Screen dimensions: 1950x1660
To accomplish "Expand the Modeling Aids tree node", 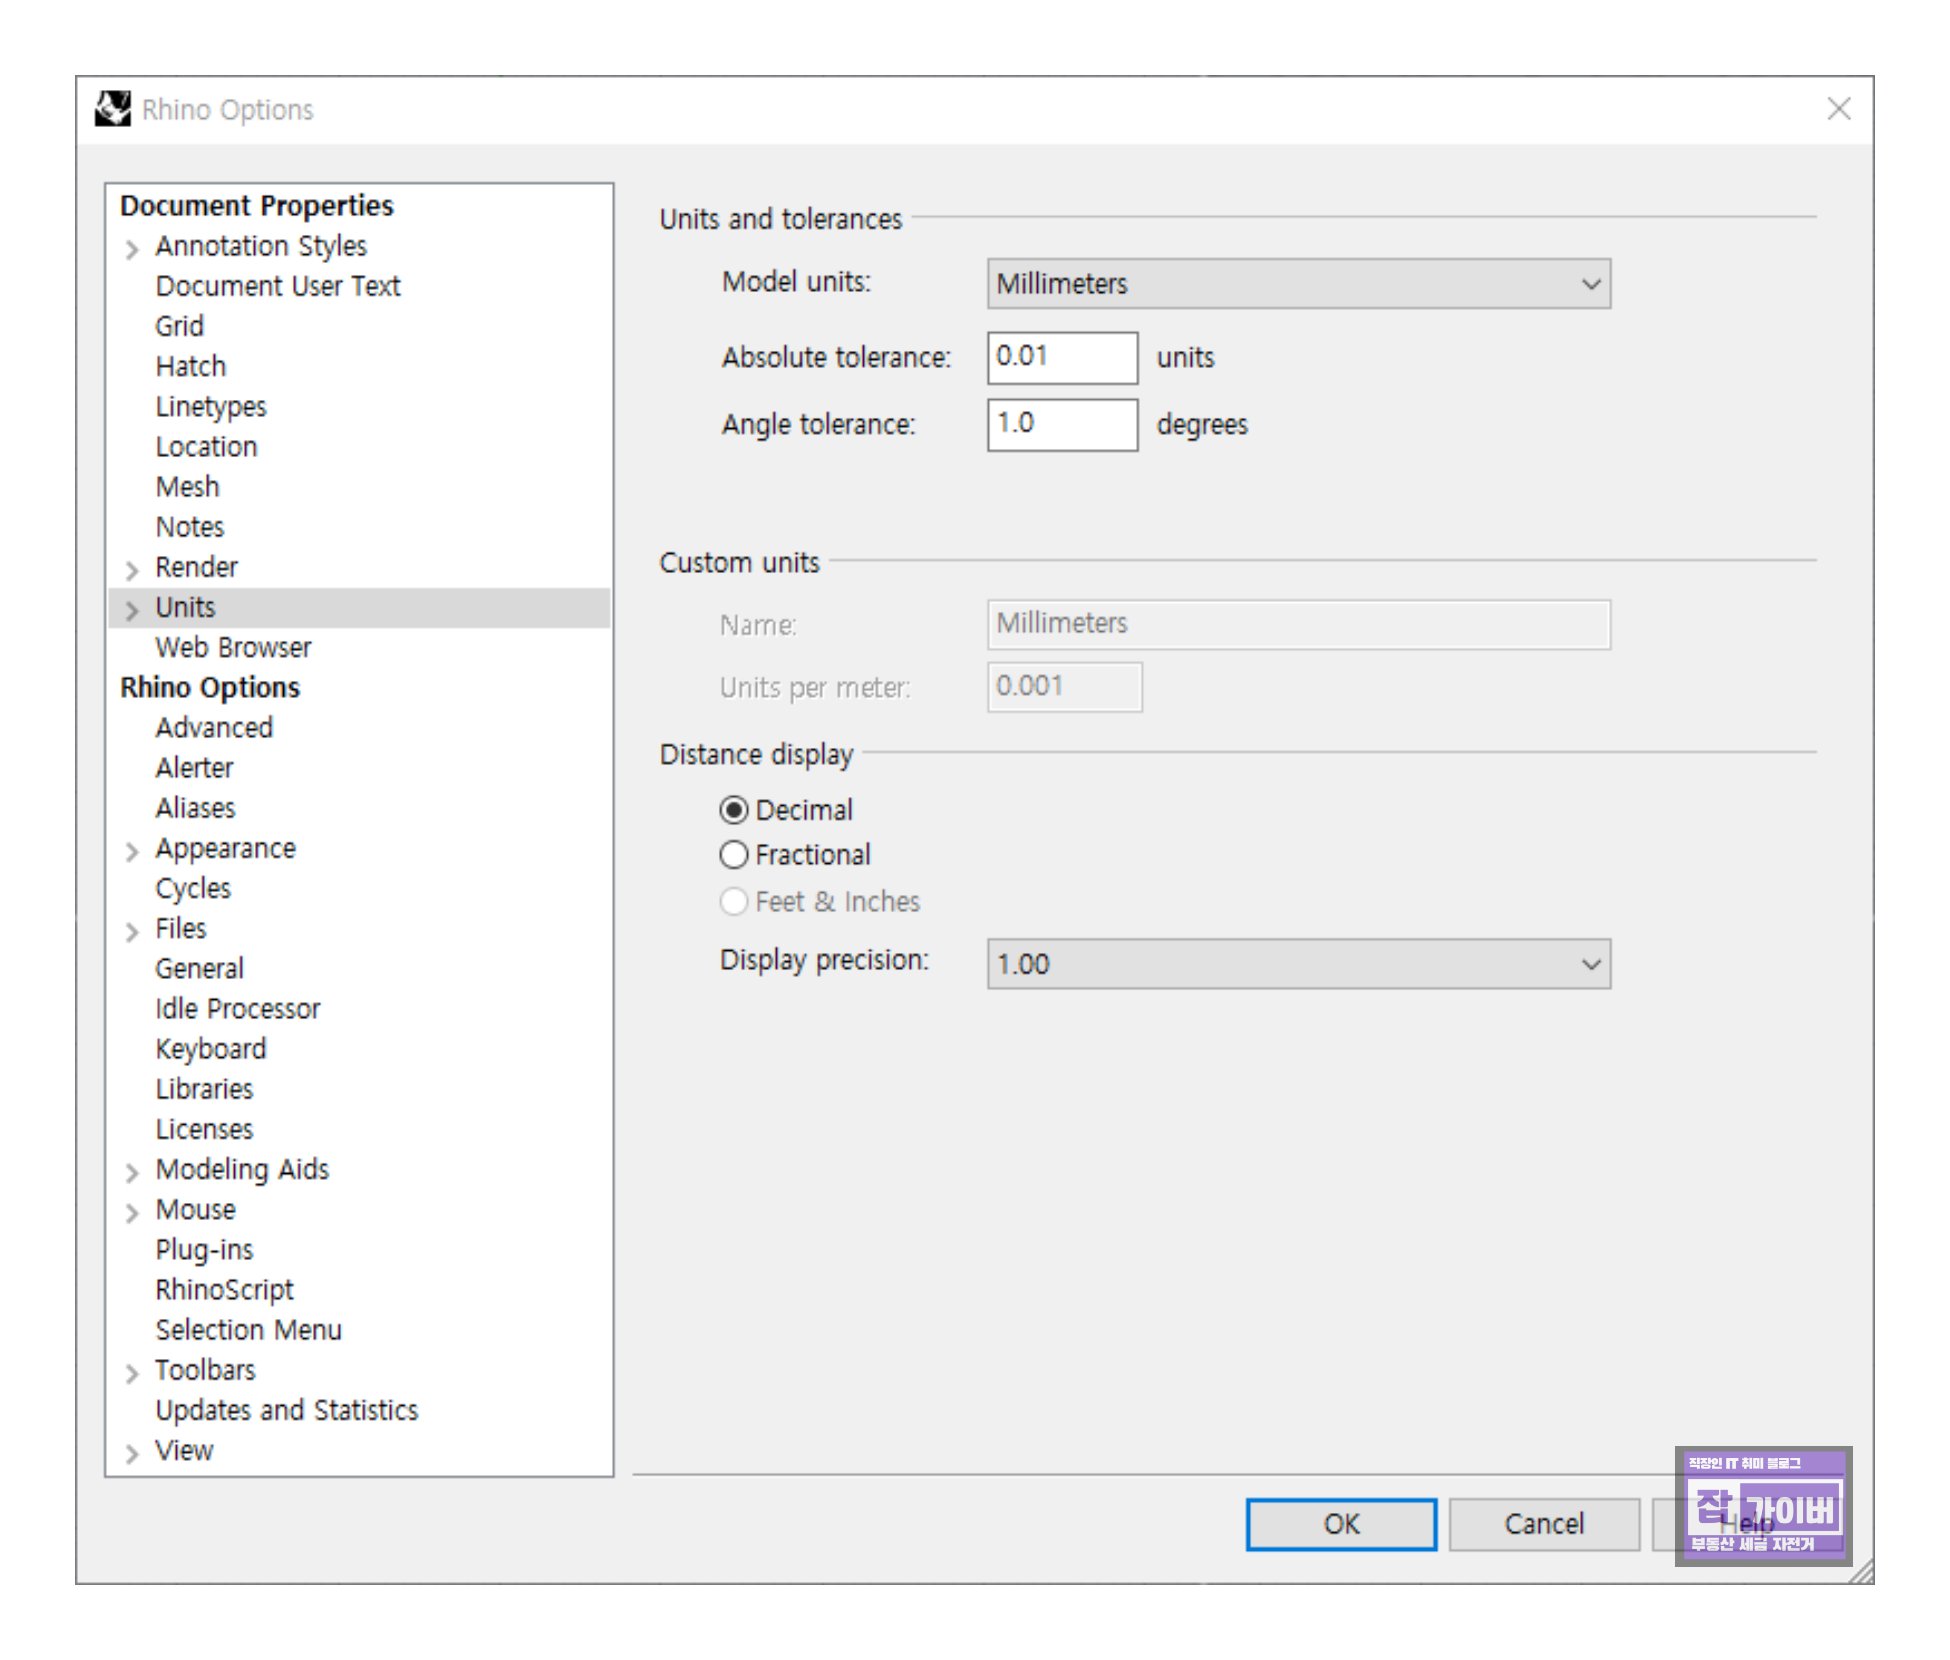I will click(132, 1171).
